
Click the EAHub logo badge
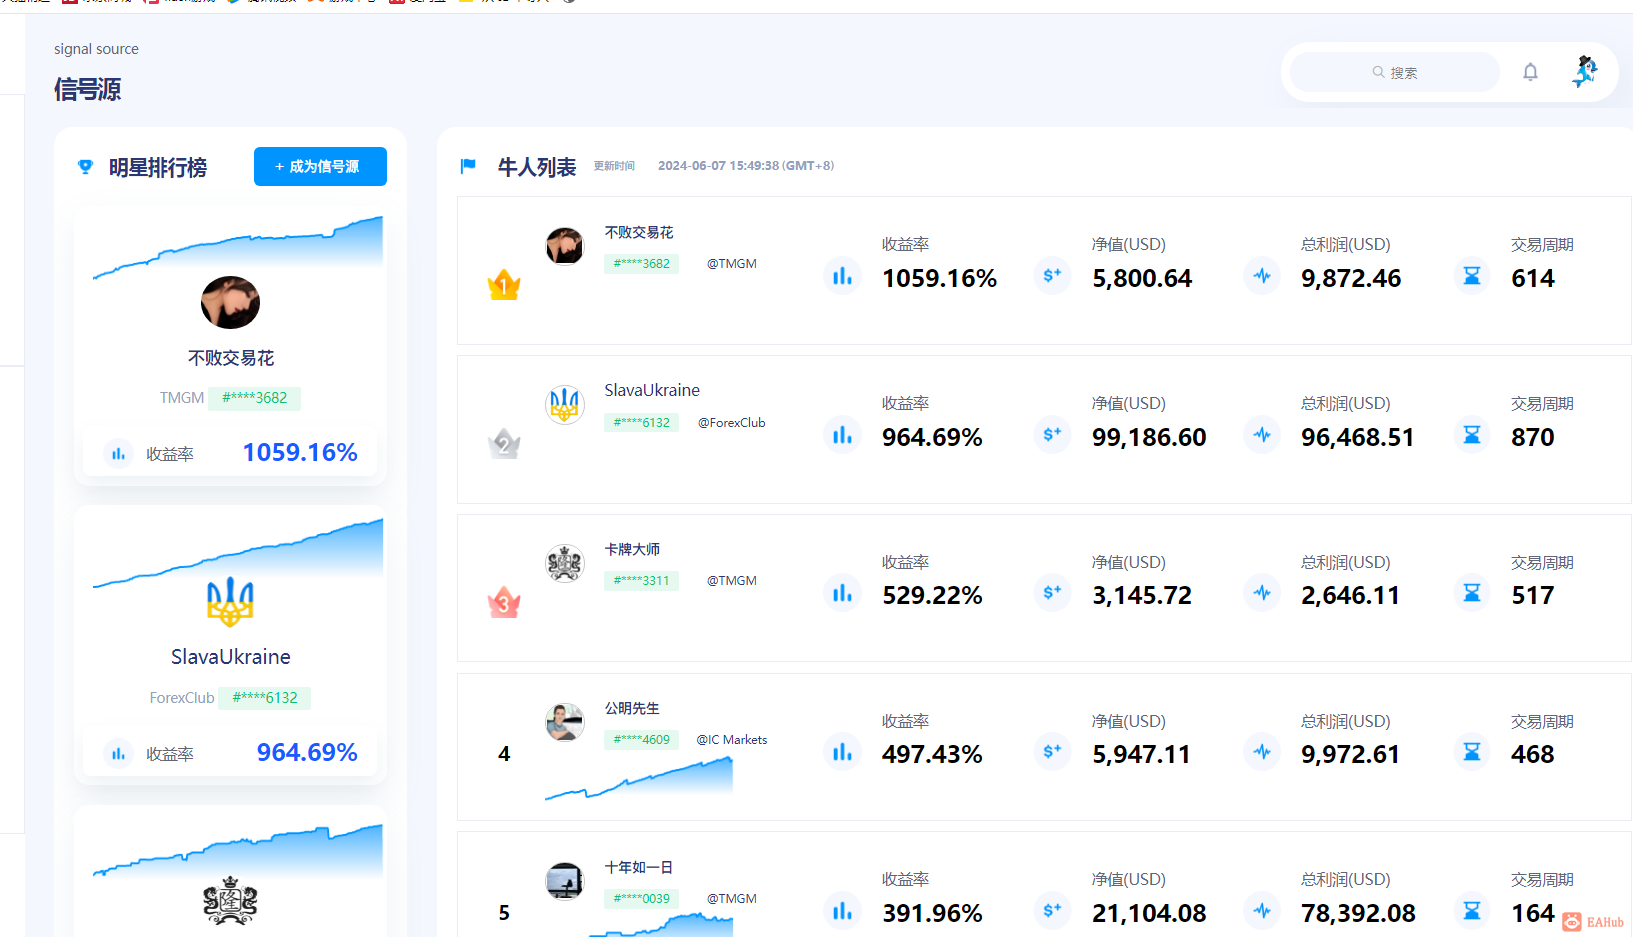pos(1594,922)
